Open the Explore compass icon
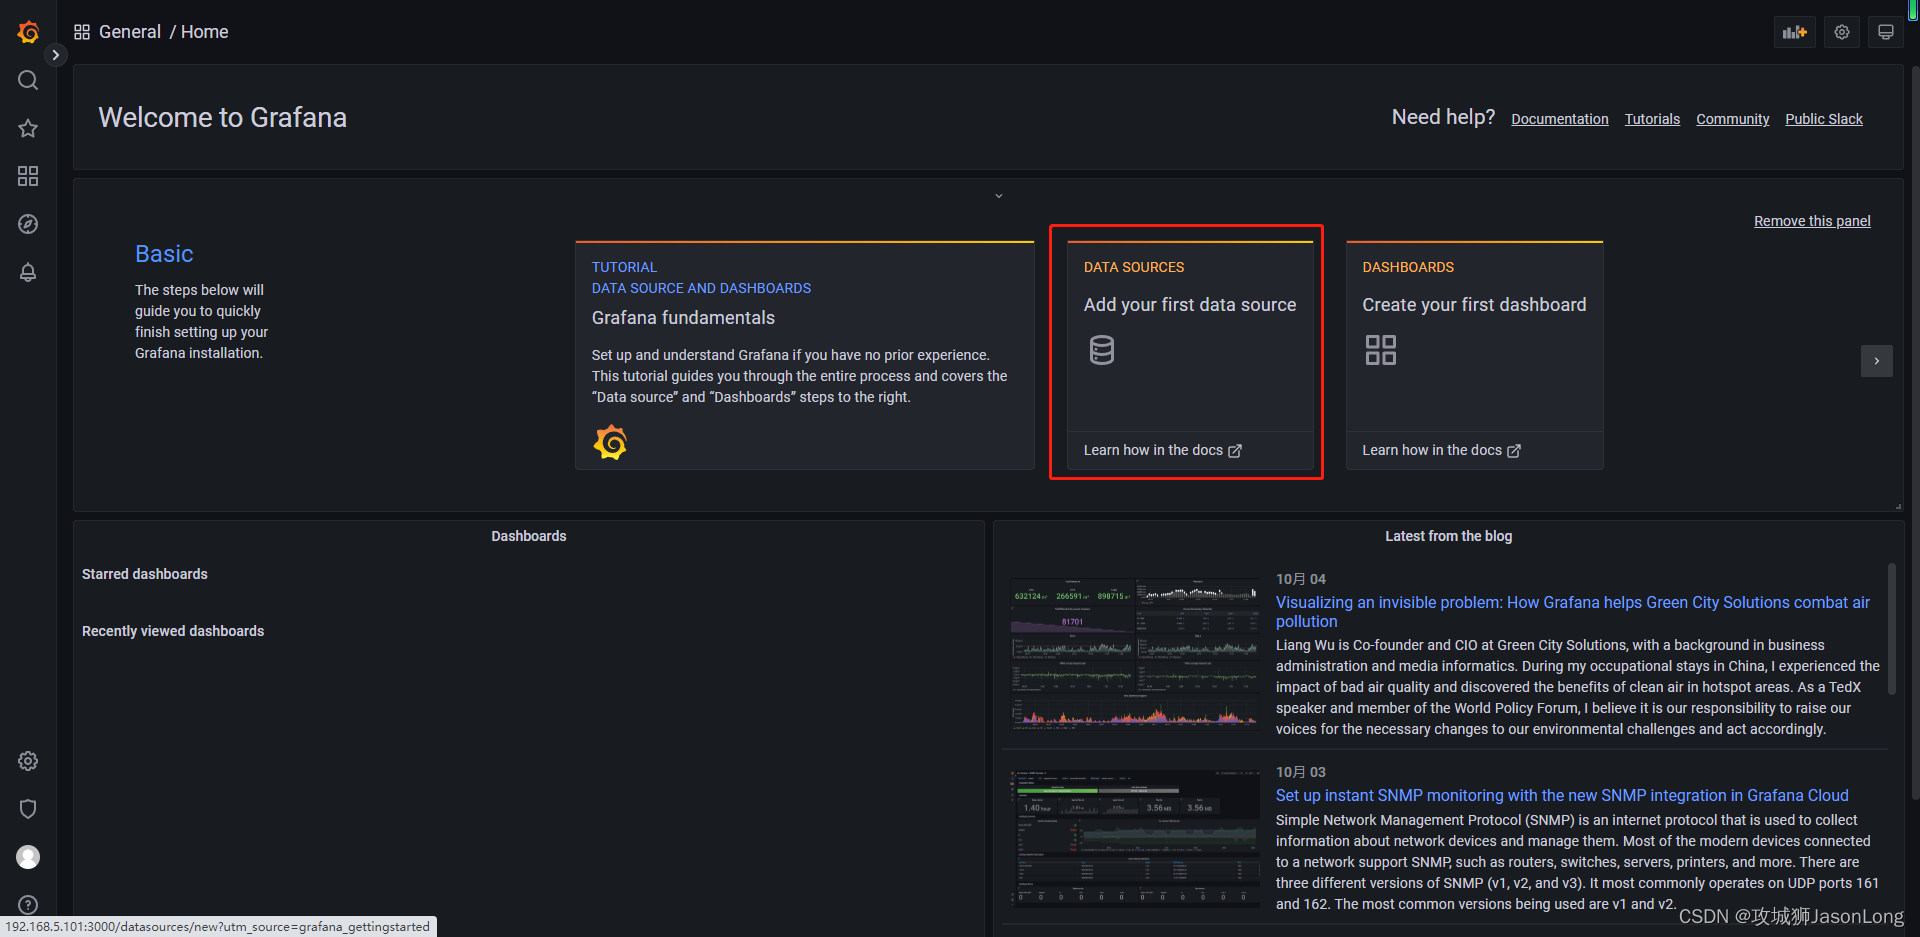 28,224
